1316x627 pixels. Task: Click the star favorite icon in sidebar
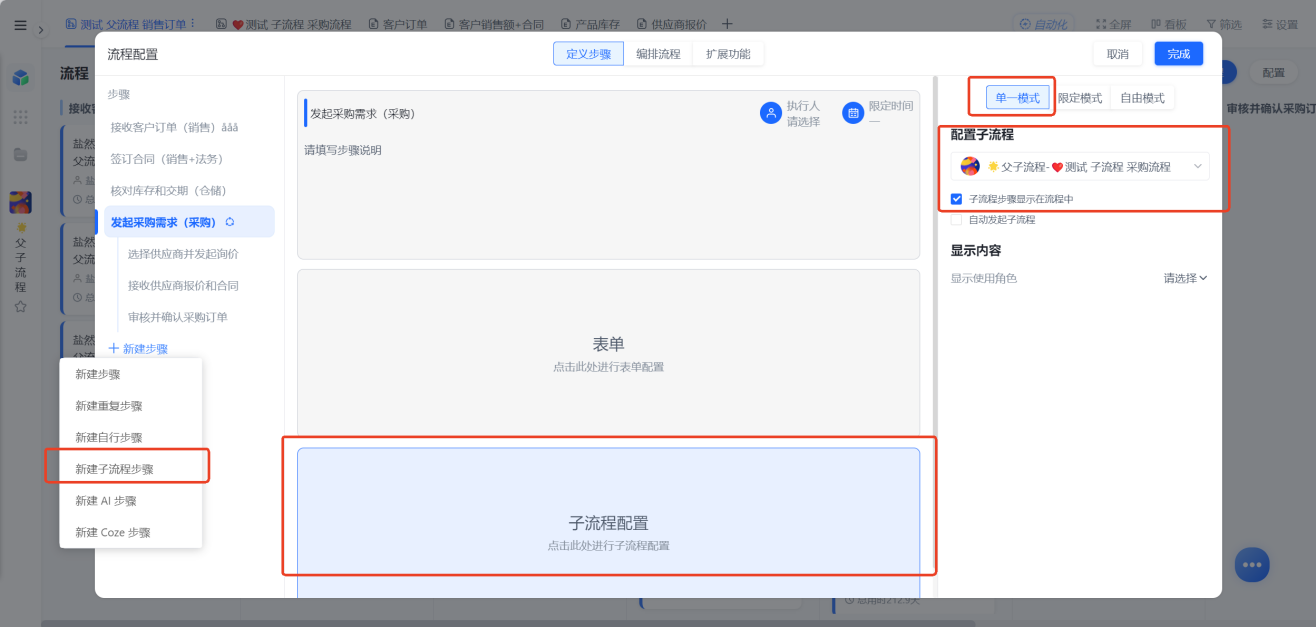pos(20,307)
